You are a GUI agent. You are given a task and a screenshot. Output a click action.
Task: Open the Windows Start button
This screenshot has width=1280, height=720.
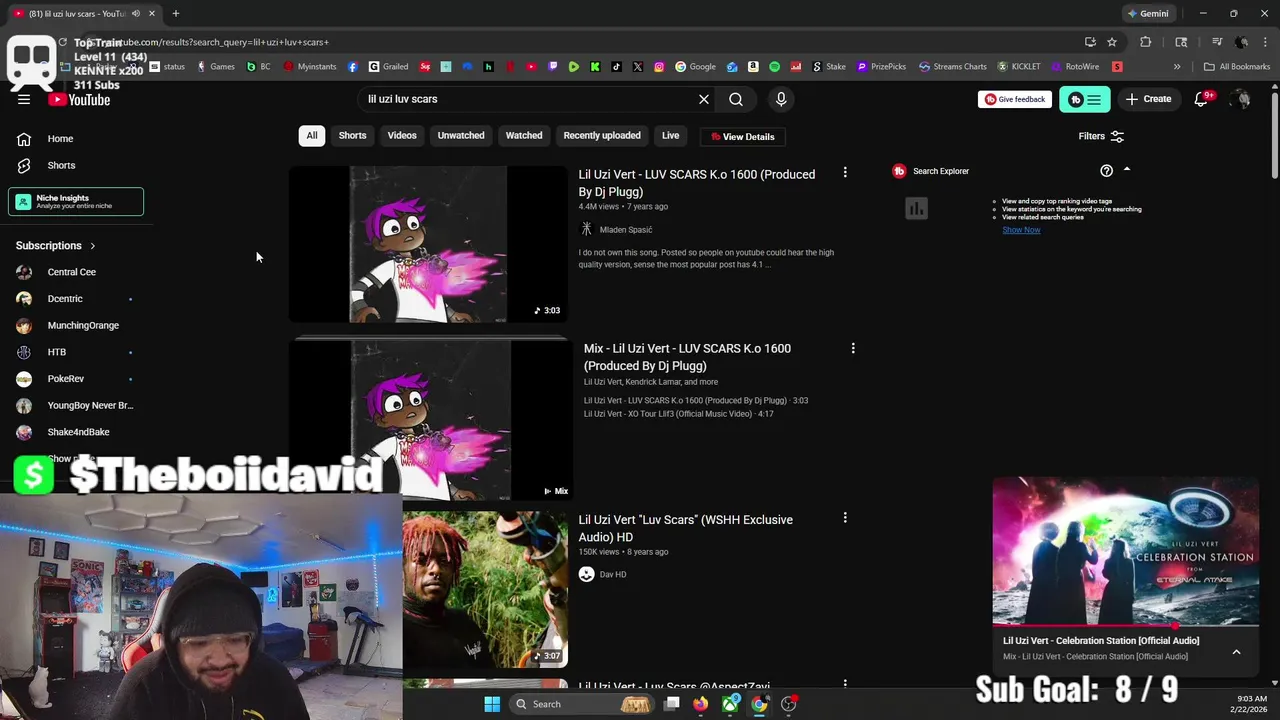492,704
